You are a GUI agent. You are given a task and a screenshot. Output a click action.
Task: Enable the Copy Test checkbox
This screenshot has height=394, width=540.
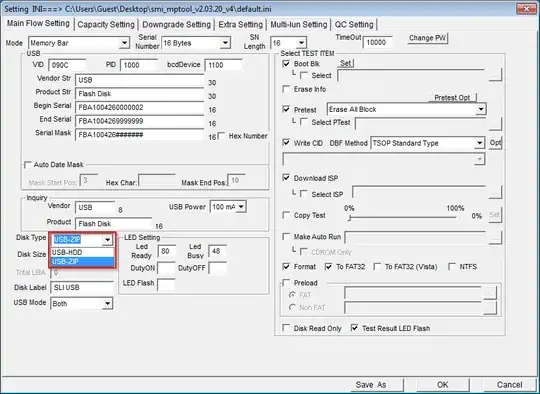click(x=286, y=215)
